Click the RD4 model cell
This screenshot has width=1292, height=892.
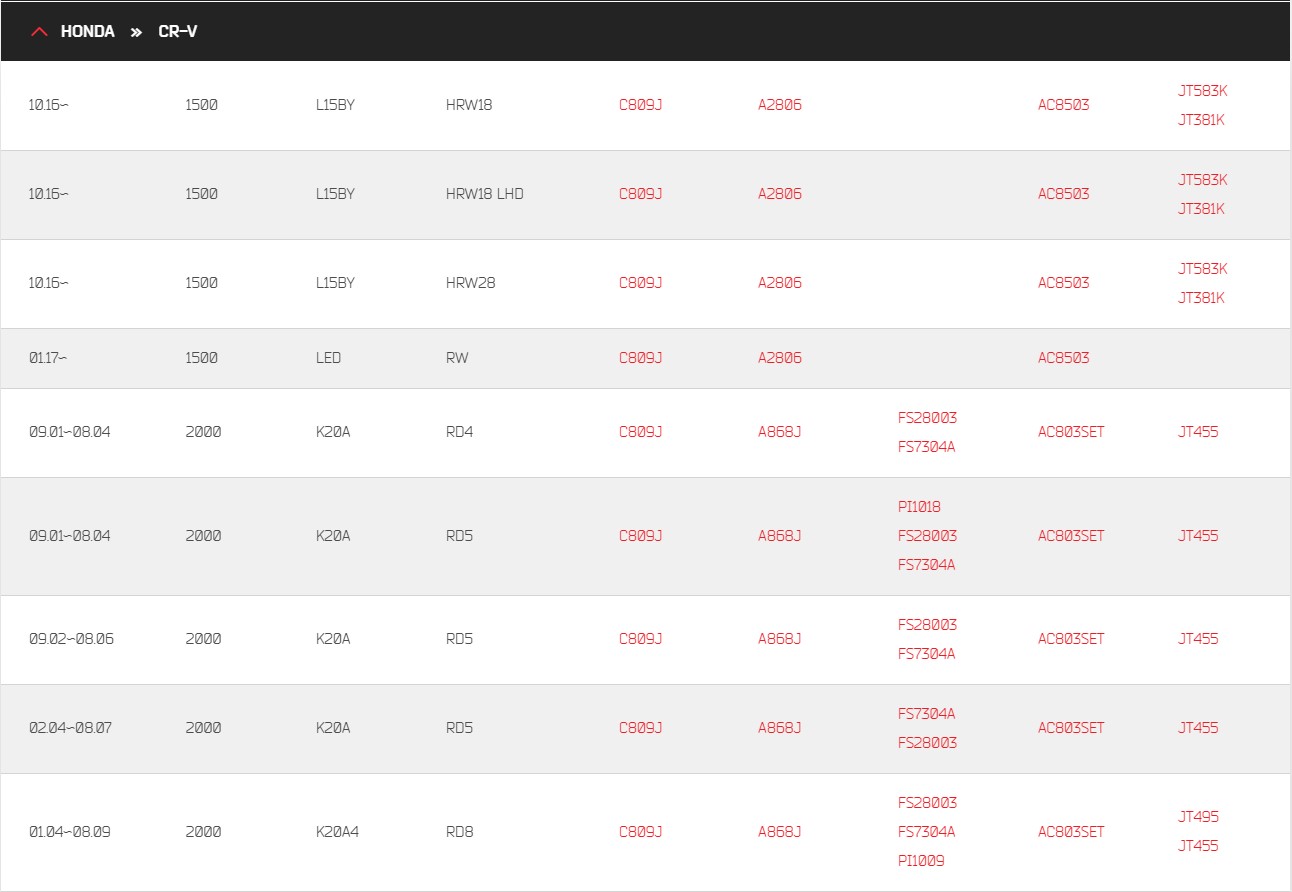[x=460, y=432]
